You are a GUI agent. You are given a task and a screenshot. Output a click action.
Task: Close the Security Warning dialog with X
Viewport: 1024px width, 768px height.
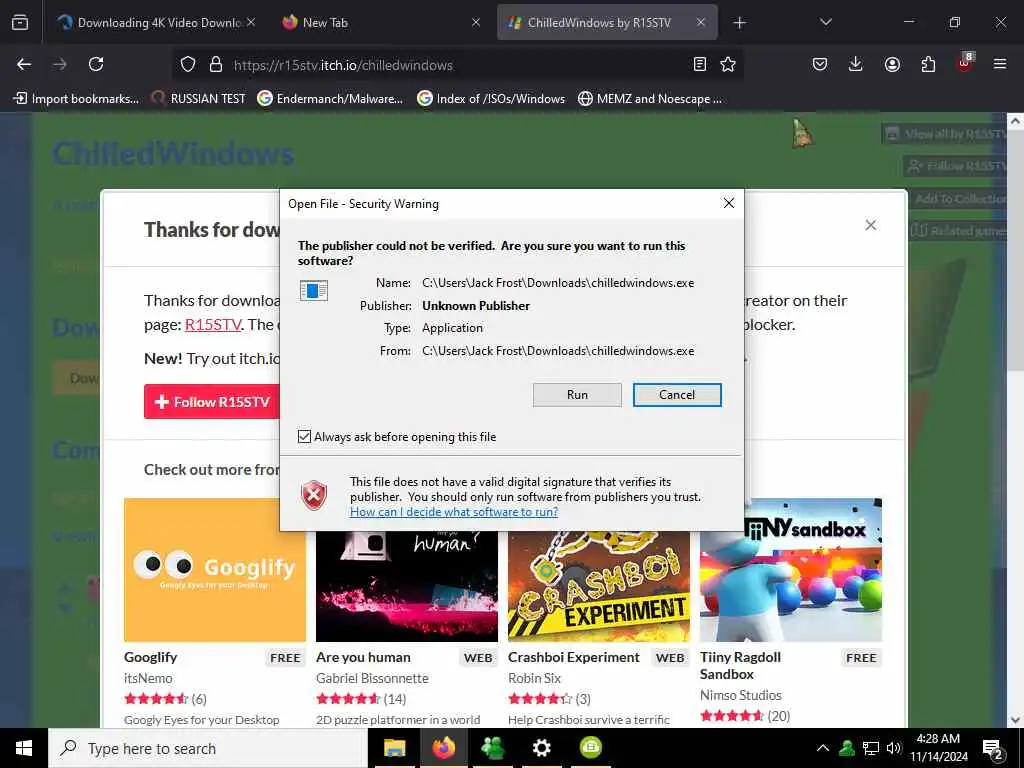(729, 203)
